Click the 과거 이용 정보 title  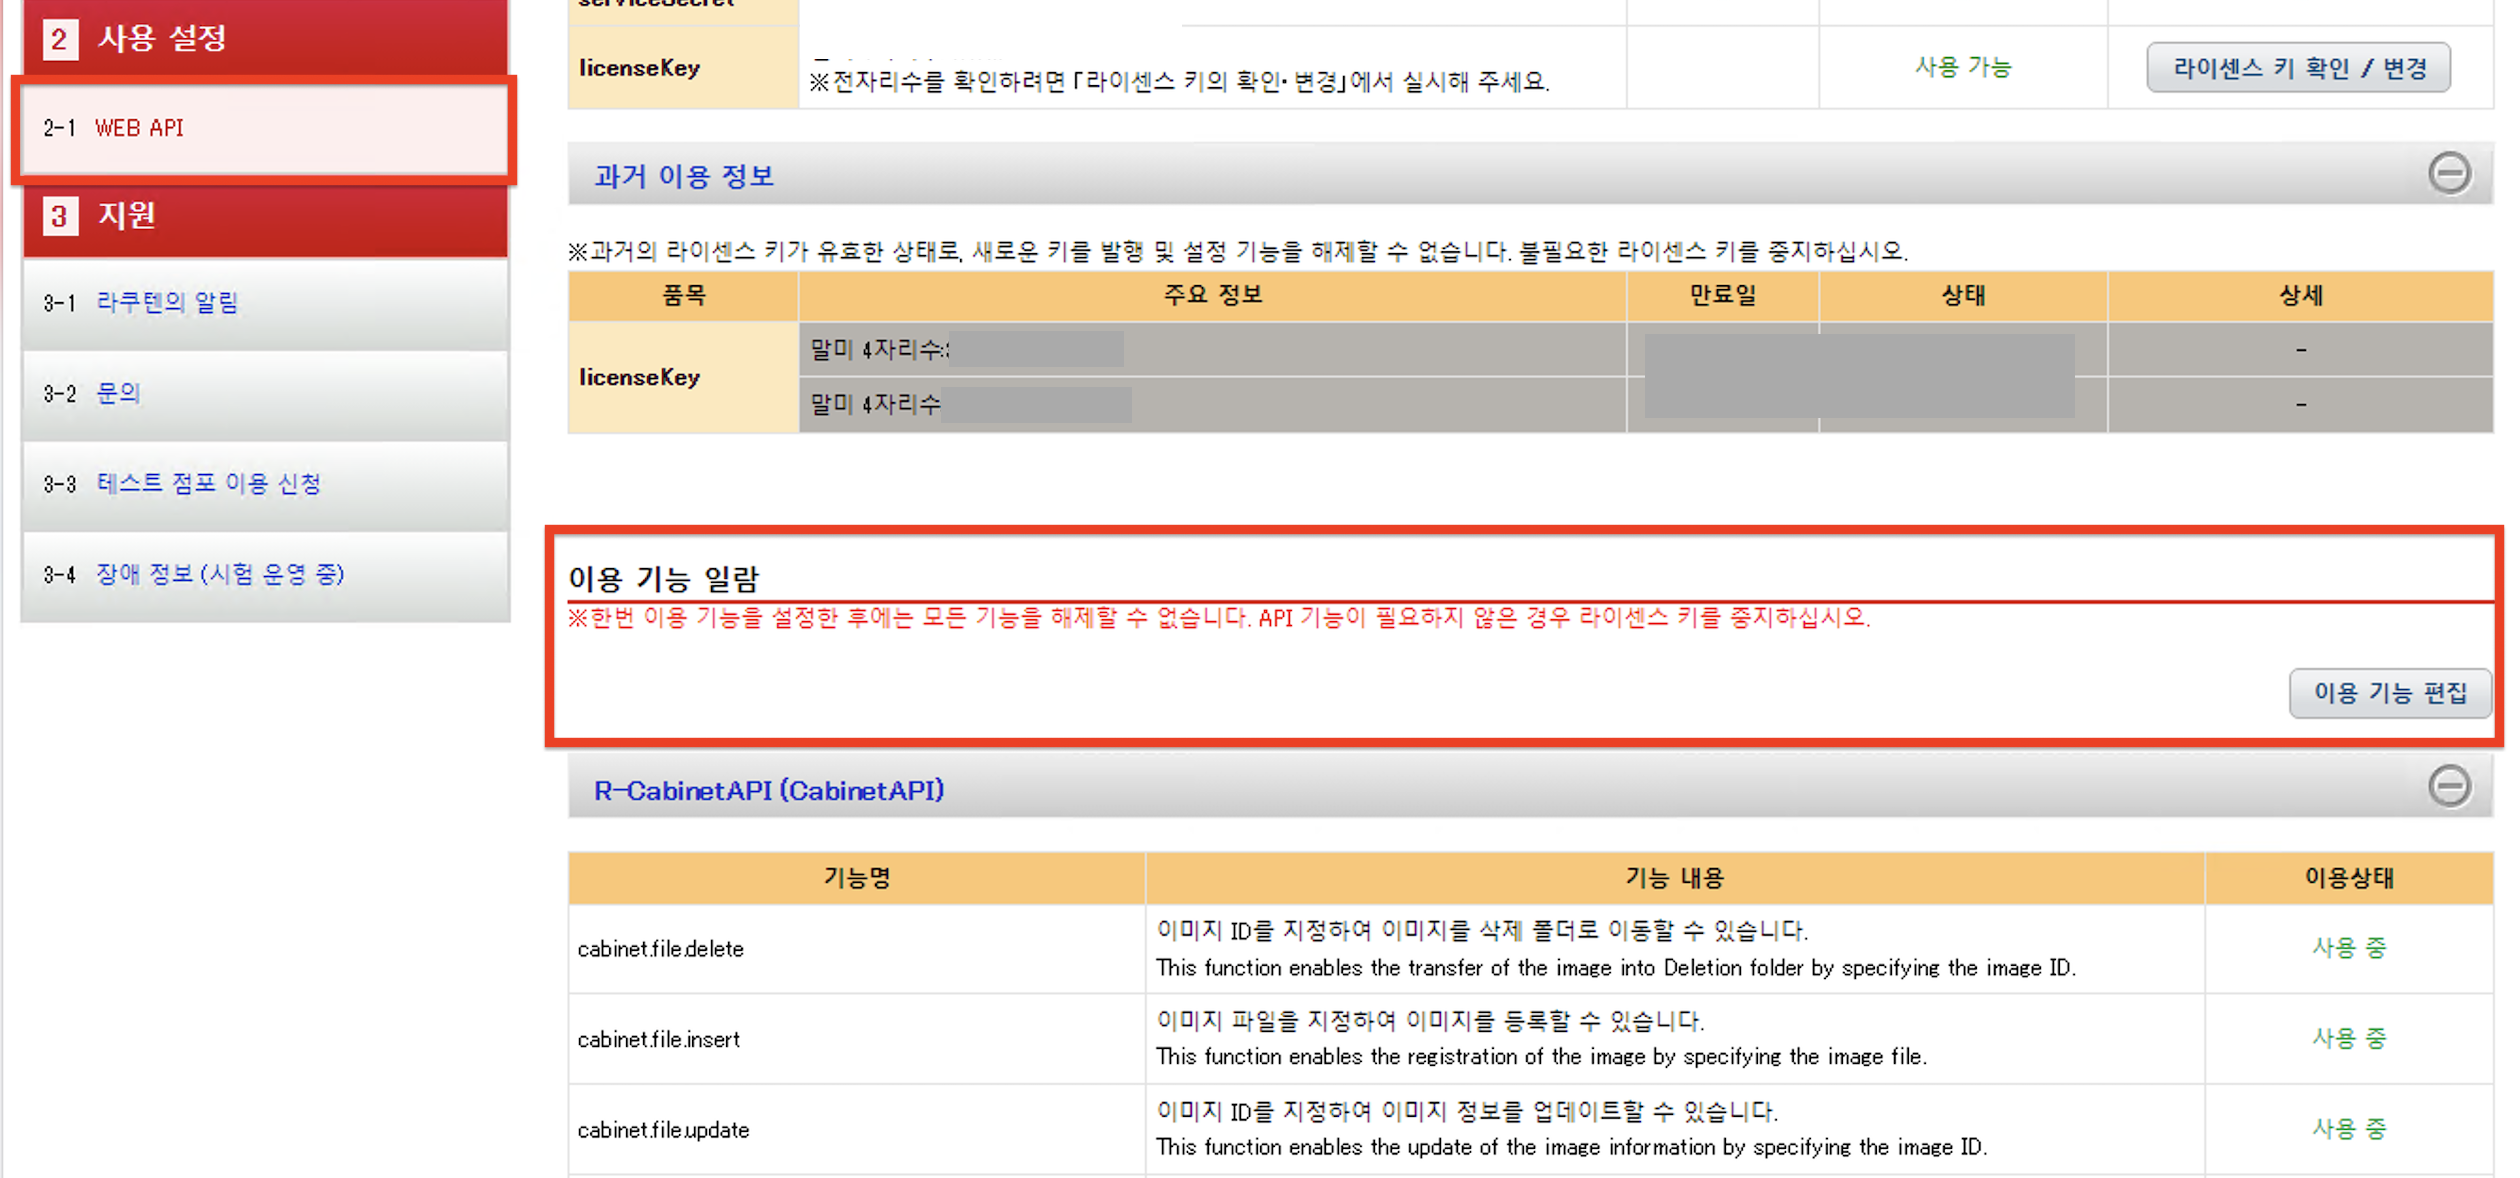tap(684, 176)
